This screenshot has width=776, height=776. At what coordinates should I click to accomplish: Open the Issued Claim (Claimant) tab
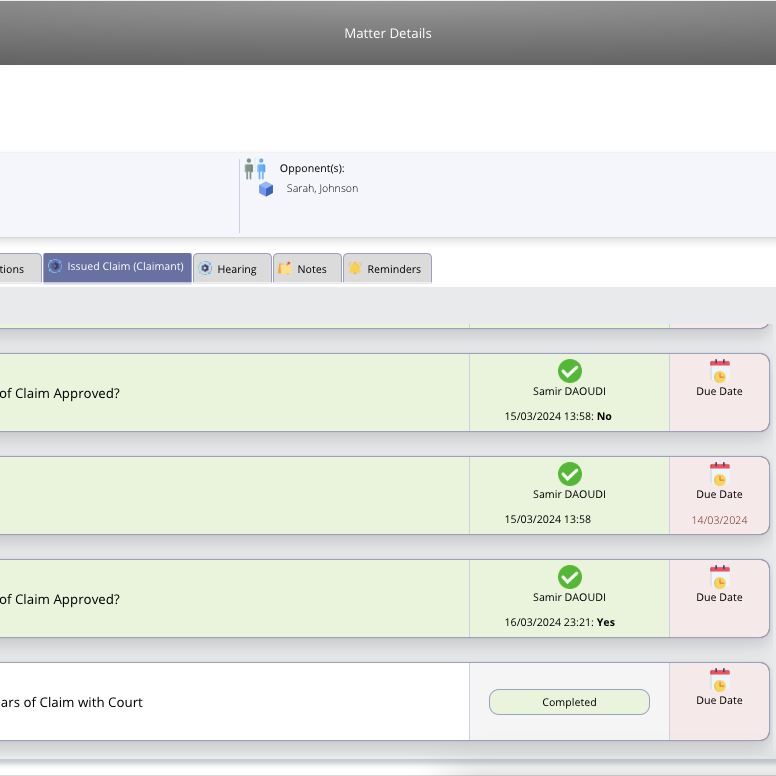[117, 267]
